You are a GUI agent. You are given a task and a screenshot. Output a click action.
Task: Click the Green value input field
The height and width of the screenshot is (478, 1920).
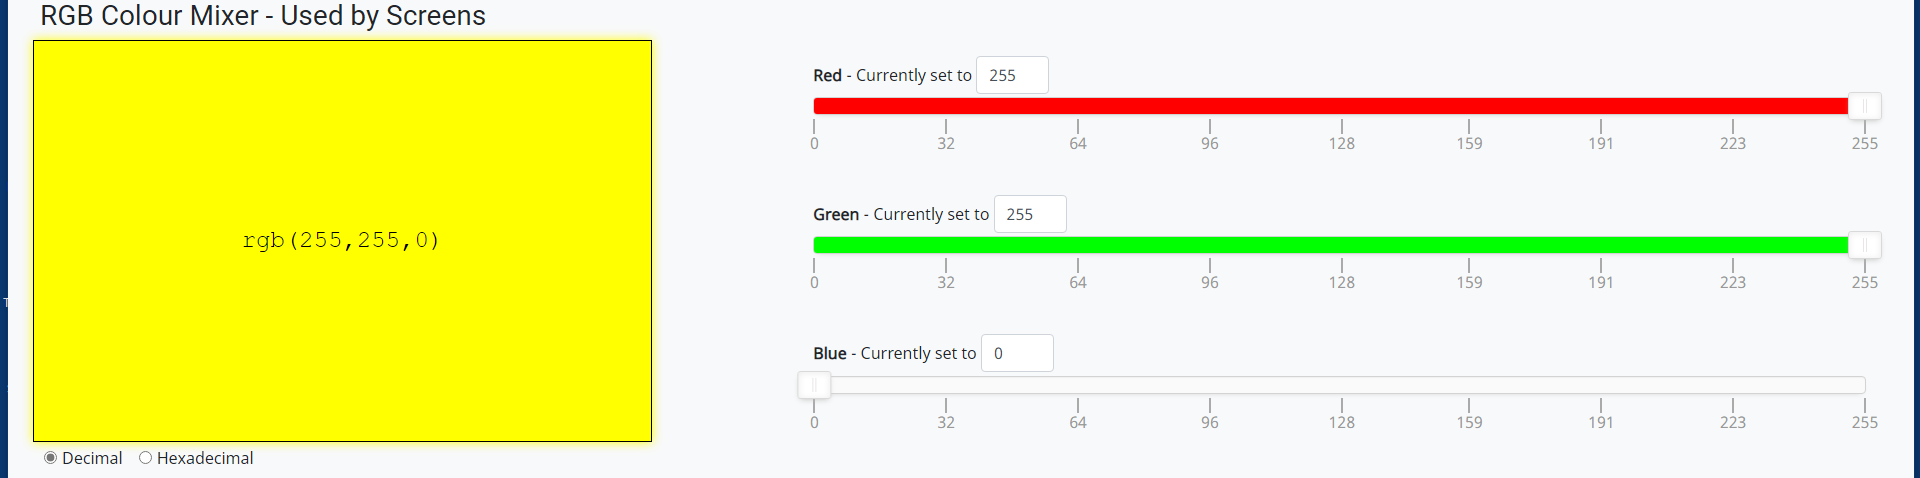(x=1029, y=214)
